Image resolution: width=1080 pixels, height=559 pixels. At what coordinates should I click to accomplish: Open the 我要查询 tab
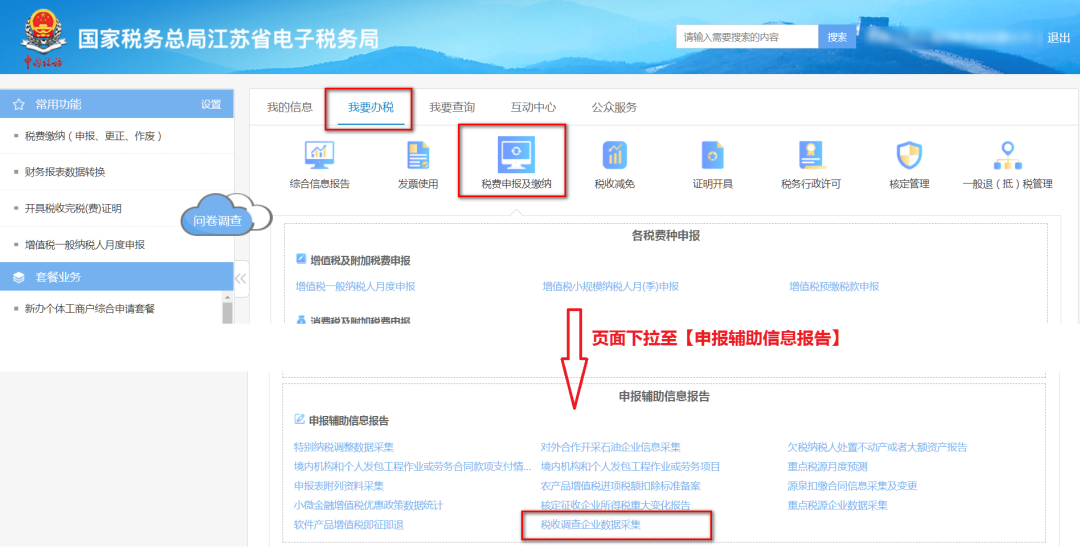pyautogui.click(x=452, y=107)
